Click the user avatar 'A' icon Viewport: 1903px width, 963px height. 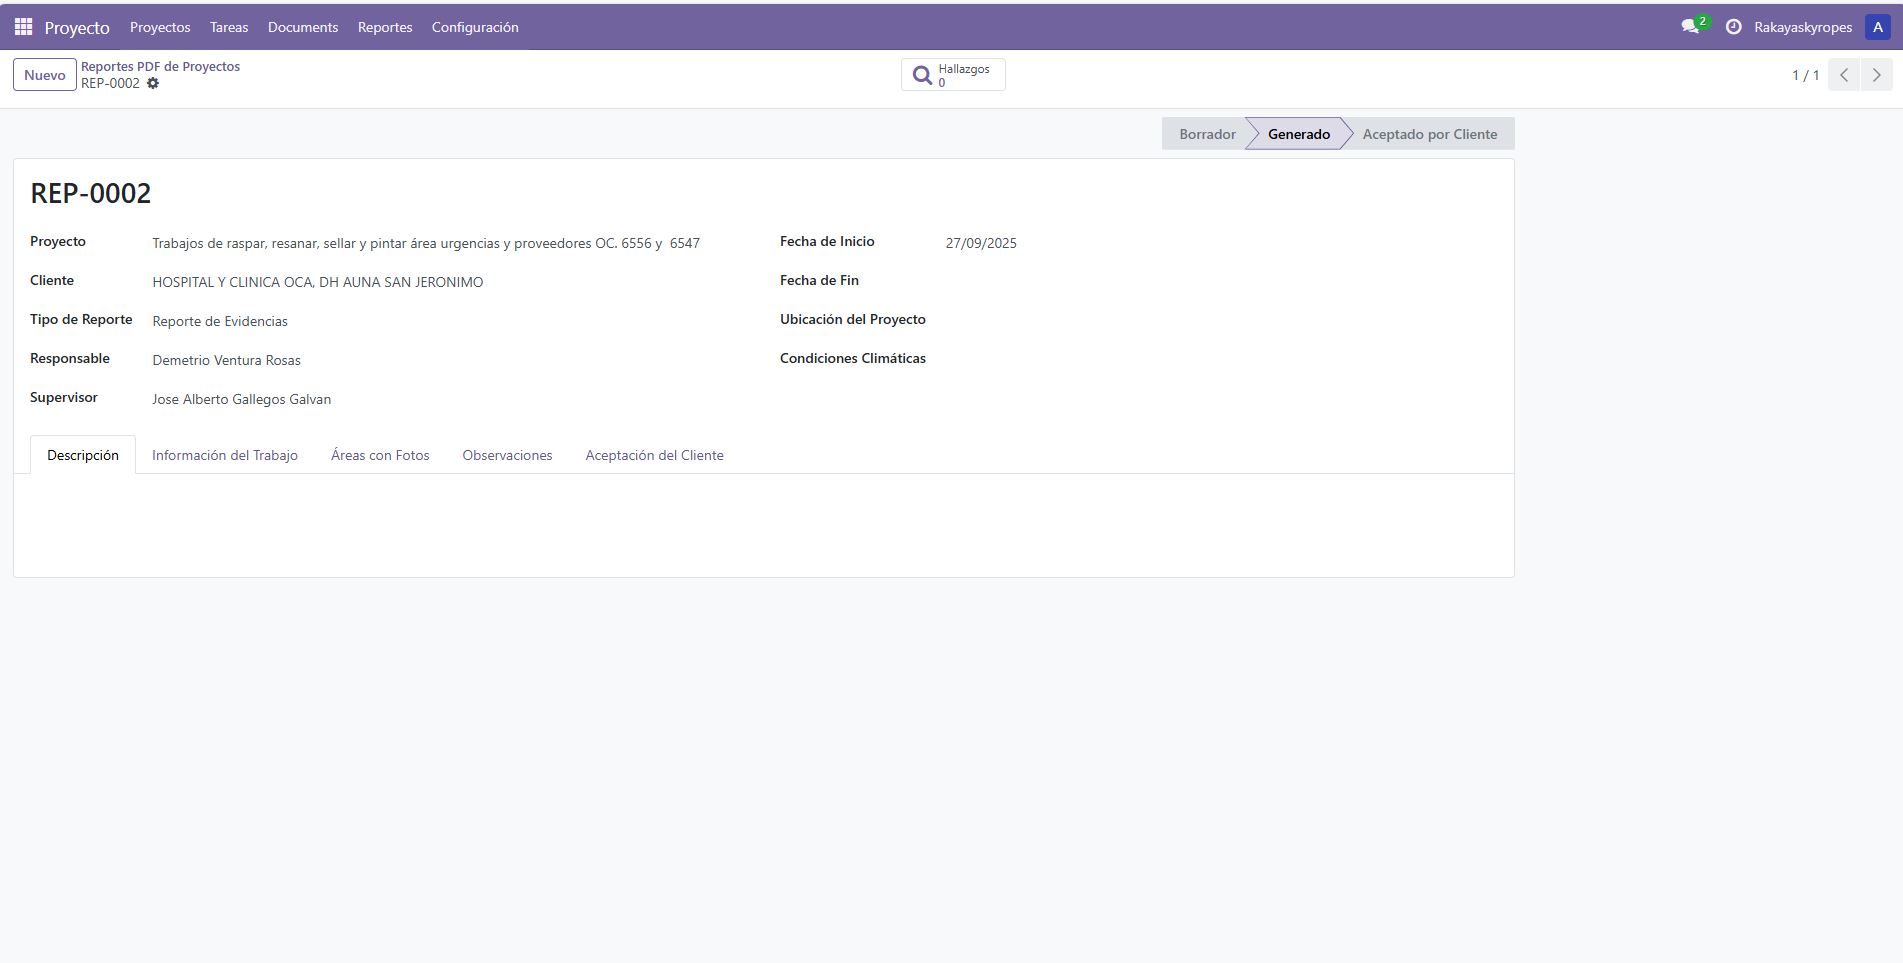click(1877, 27)
